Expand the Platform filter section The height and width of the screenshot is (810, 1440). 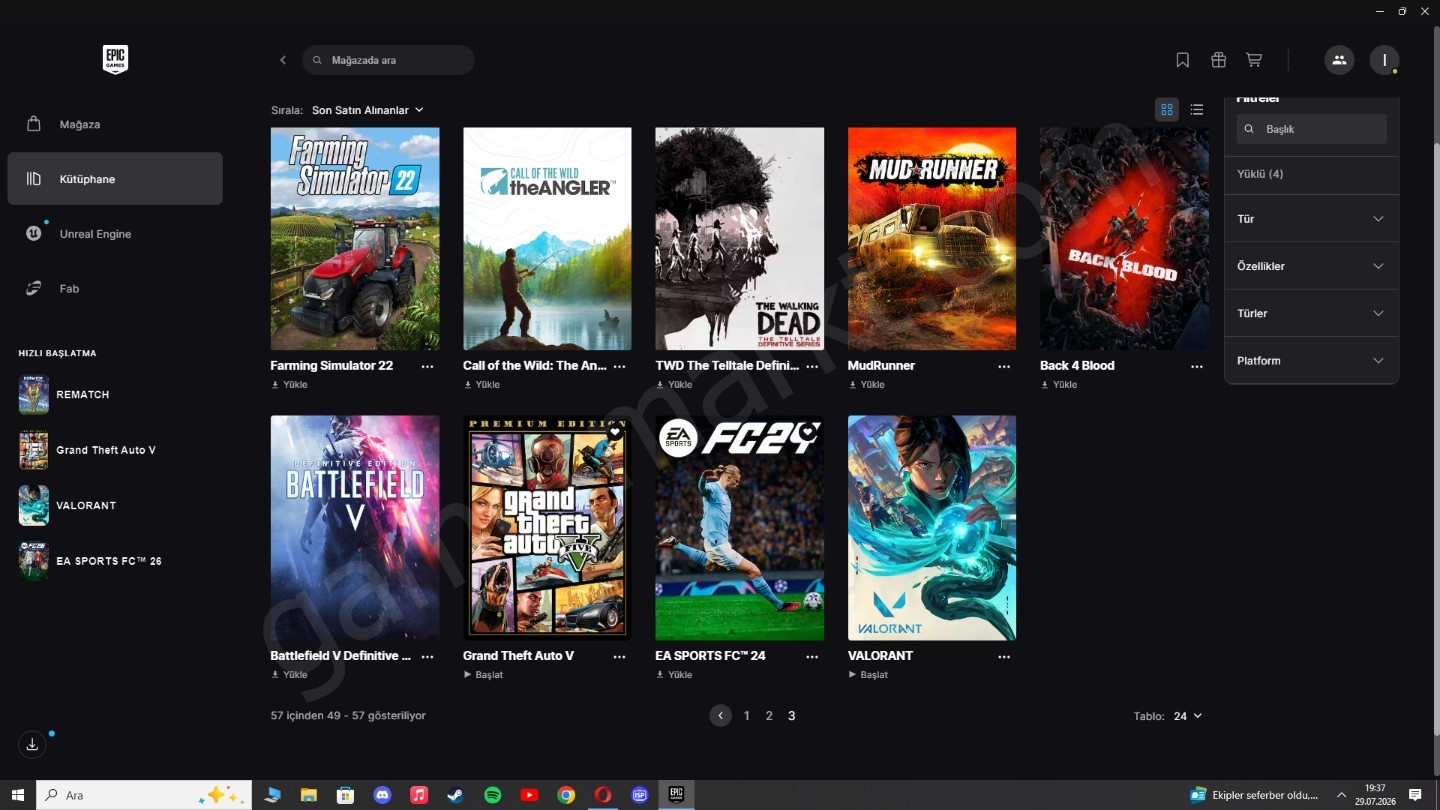[1311, 360]
